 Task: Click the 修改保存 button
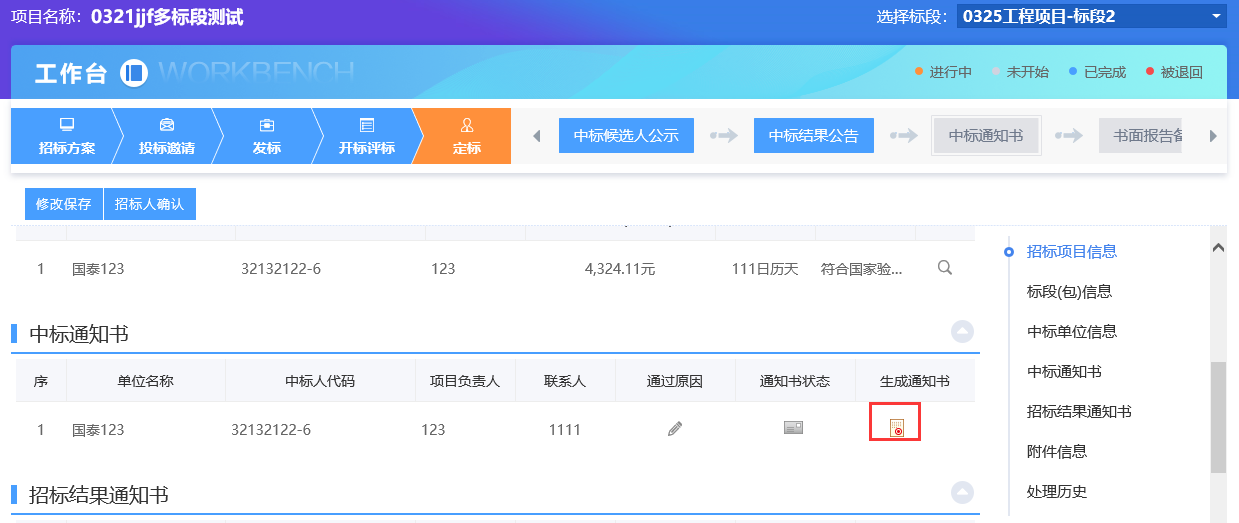64,204
